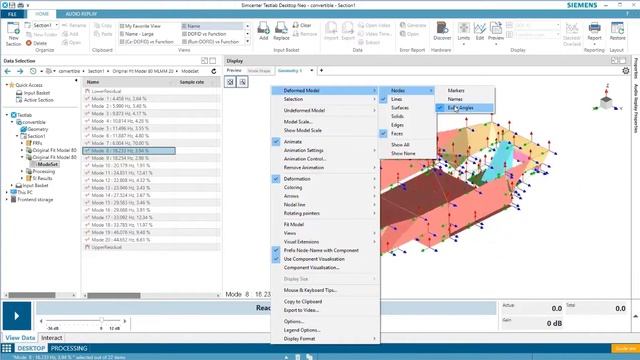Expand the Animation Settings submenu
The width and height of the screenshot is (640, 360).
point(325,150)
